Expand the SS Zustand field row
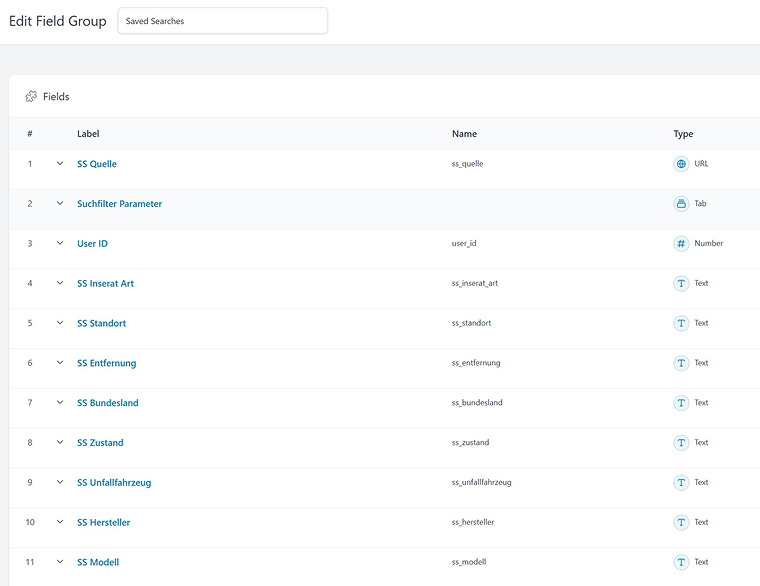Viewport: 760px width, 586px height. [x=60, y=442]
